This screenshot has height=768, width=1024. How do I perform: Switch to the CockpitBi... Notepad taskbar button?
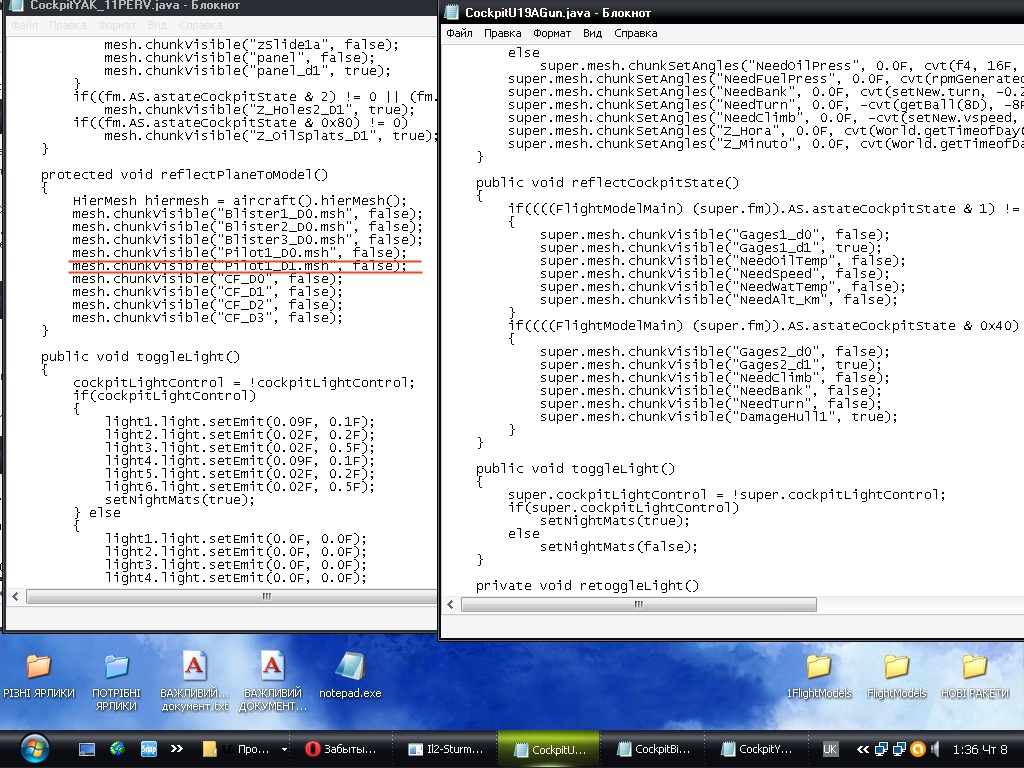pyautogui.click(x=653, y=749)
